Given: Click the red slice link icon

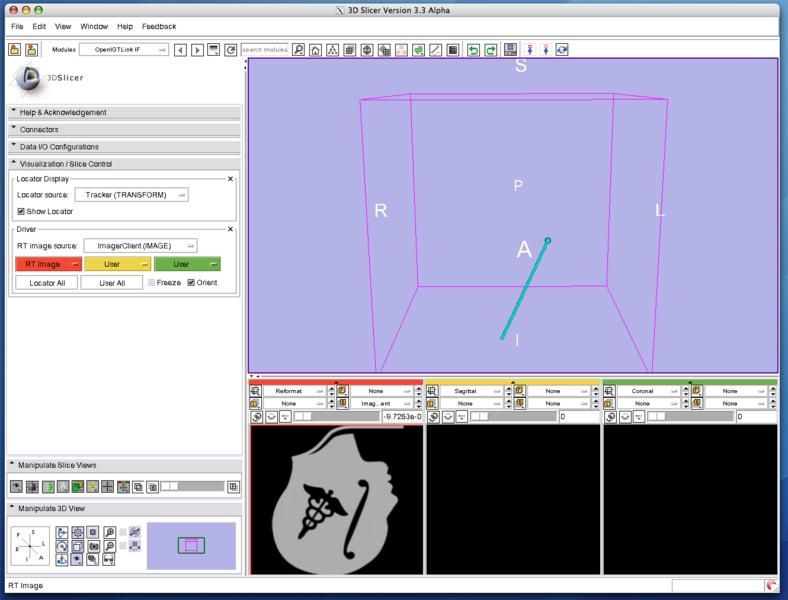Looking at the screenshot, I should pos(256,417).
